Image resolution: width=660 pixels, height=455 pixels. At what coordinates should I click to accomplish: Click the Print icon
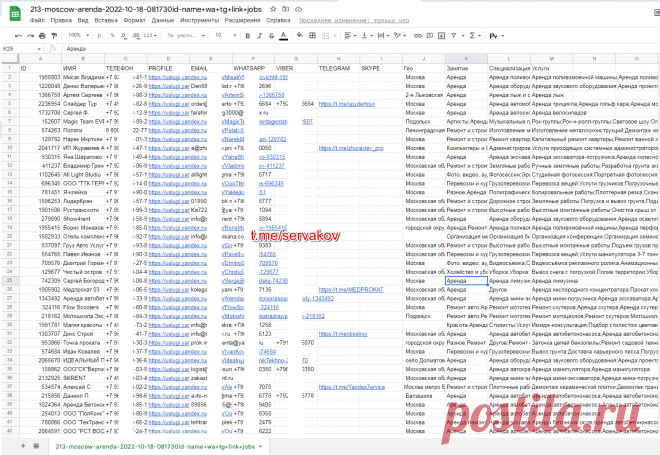pyautogui.click(x=42, y=36)
